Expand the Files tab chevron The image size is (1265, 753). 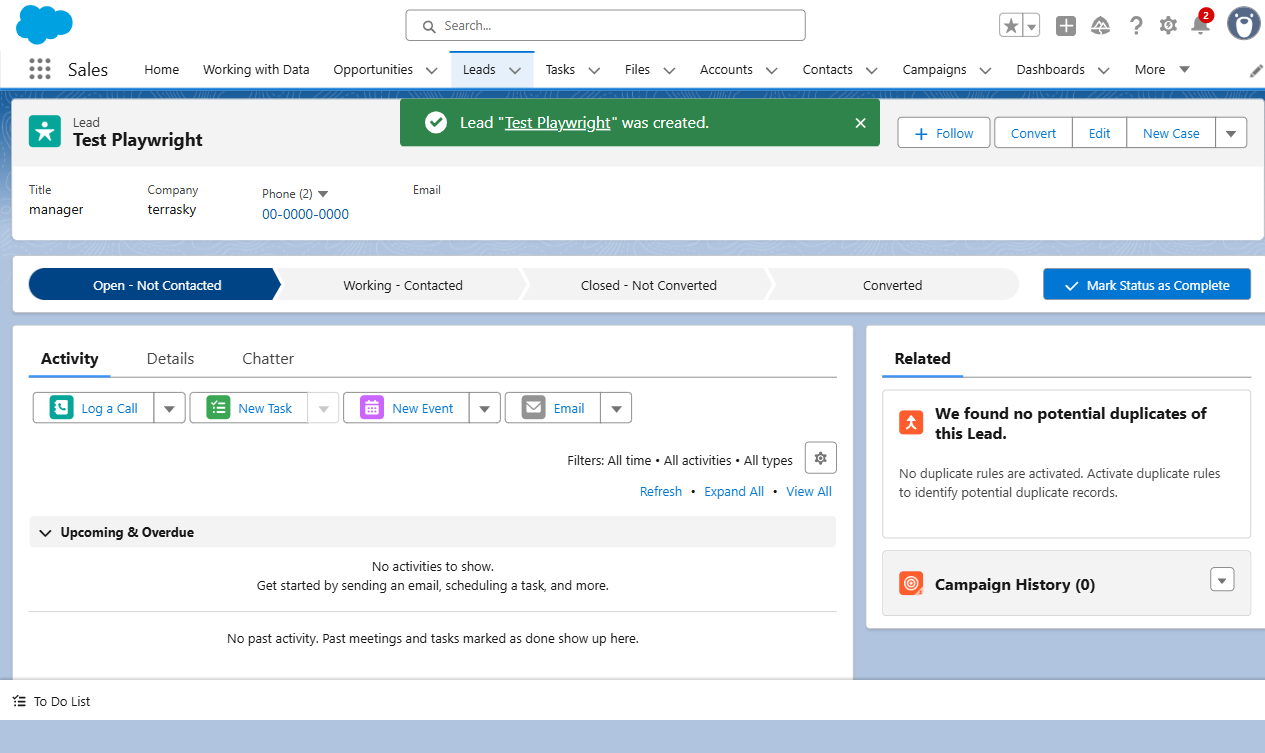point(669,70)
